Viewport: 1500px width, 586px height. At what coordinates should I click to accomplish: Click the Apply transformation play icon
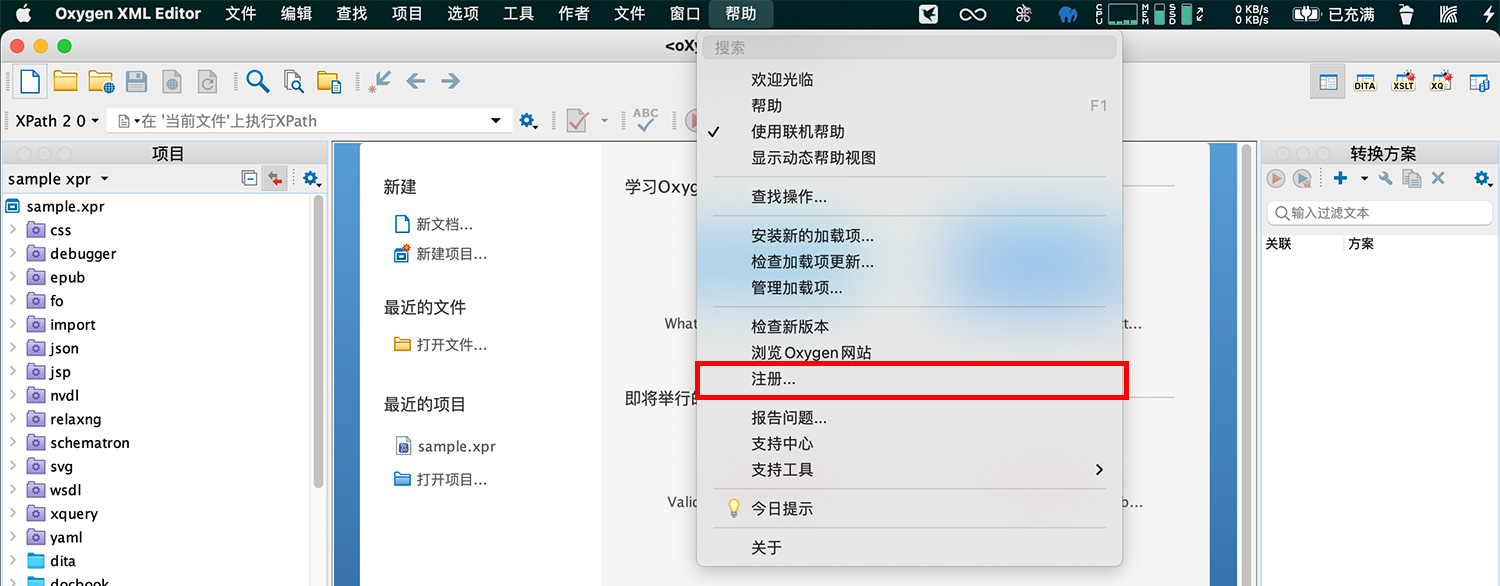[x=1276, y=178]
